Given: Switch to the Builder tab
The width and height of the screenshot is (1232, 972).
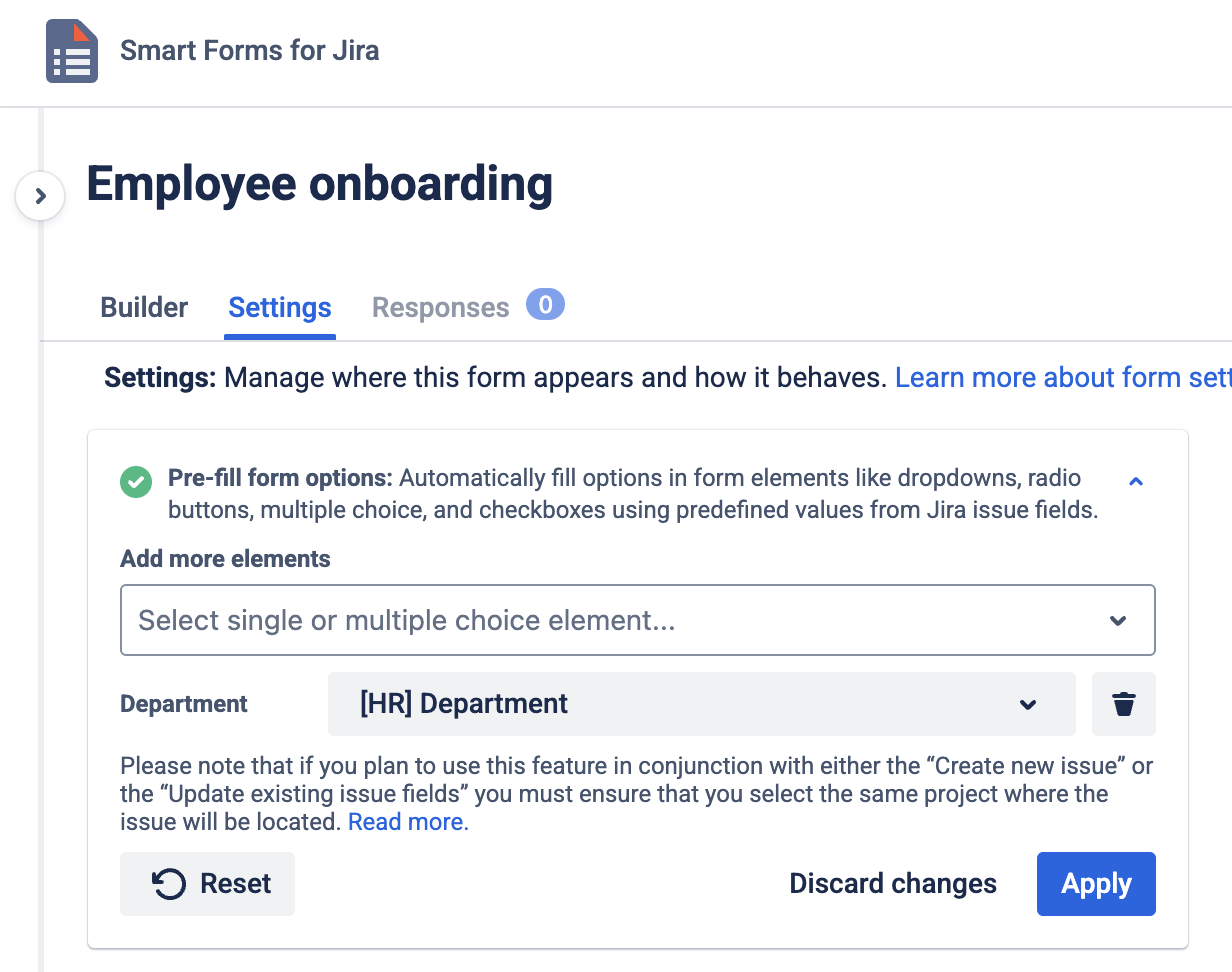Looking at the screenshot, I should pos(144,308).
